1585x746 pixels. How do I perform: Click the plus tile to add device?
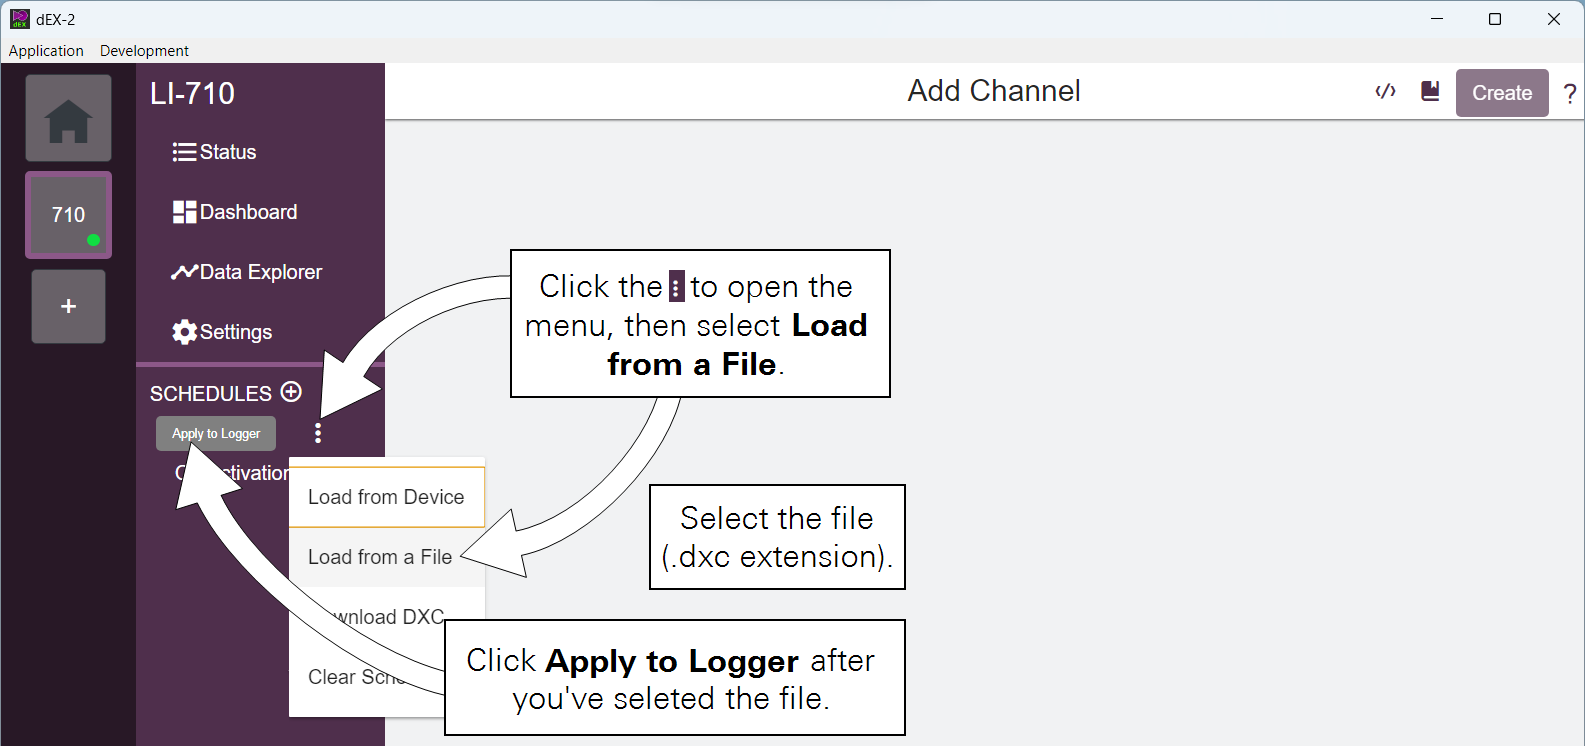click(68, 307)
